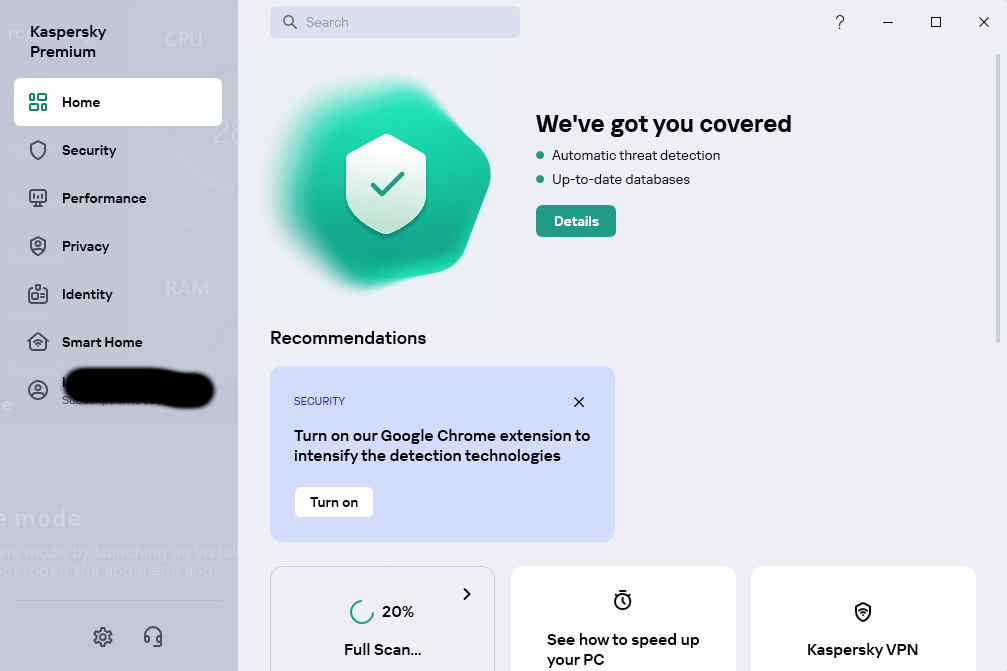Click the stopwatch icon on speed-up card
This screenshot has width=1007, height=671.
tap(622, 600)
